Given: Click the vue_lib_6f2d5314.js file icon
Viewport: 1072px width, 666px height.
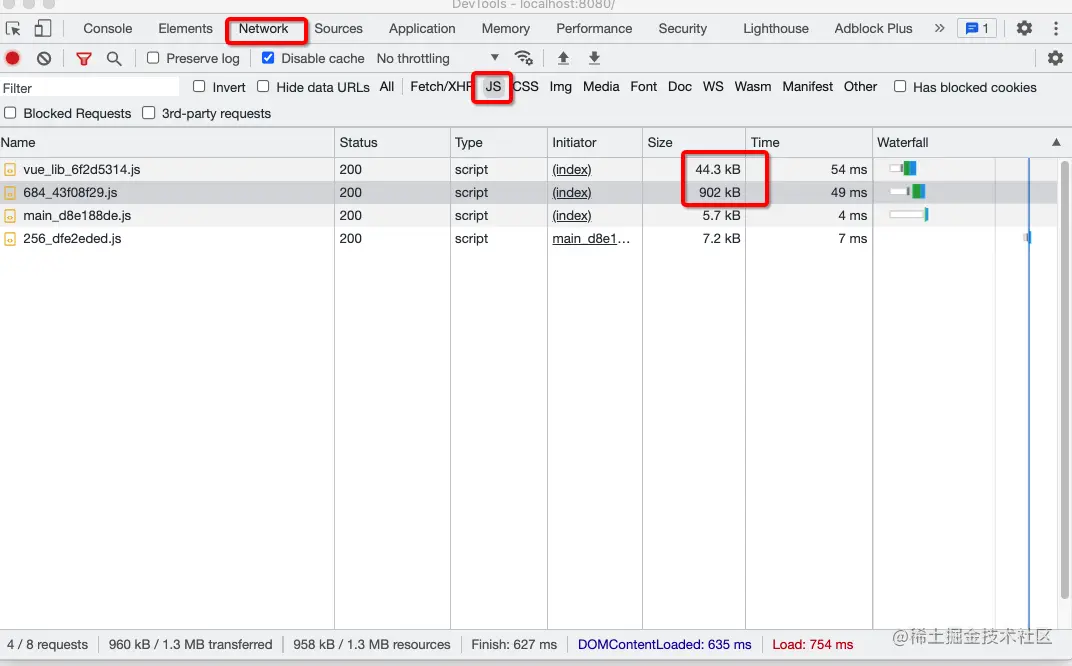Looking at the screenshot, I should (x=10, y=170).
